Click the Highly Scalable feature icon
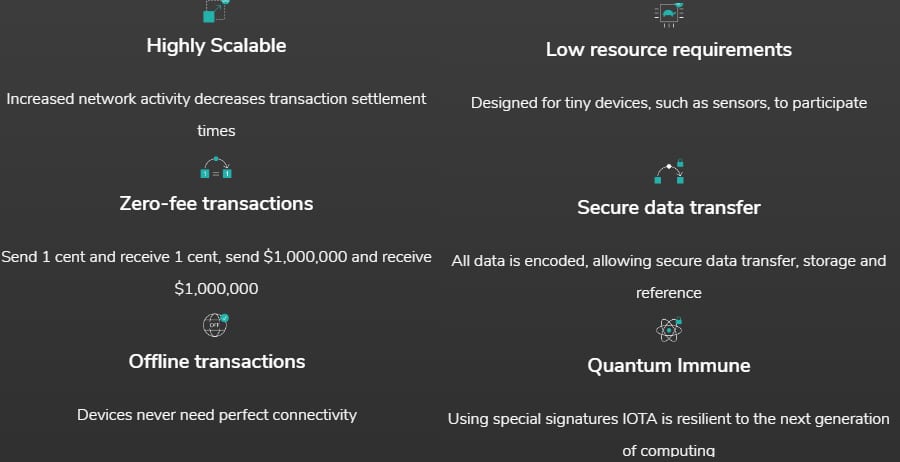This screenshot has width=900, height=462. click(216, 11)
